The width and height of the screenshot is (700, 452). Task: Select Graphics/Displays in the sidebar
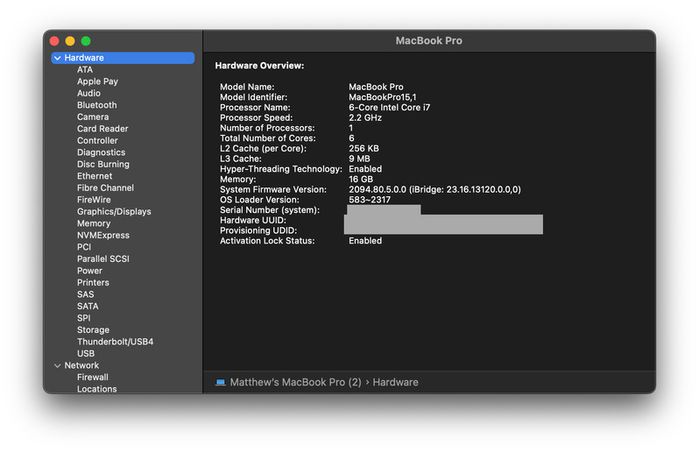[x=114, y=212]
